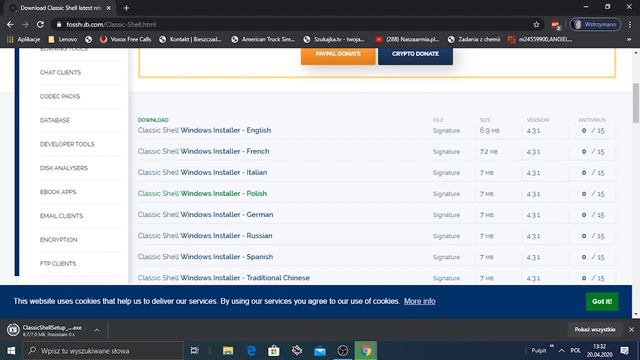The width and height of the screenshot is (640, 360).
Task: Select the CODEC PACKS category
Action: click(60, 96)
